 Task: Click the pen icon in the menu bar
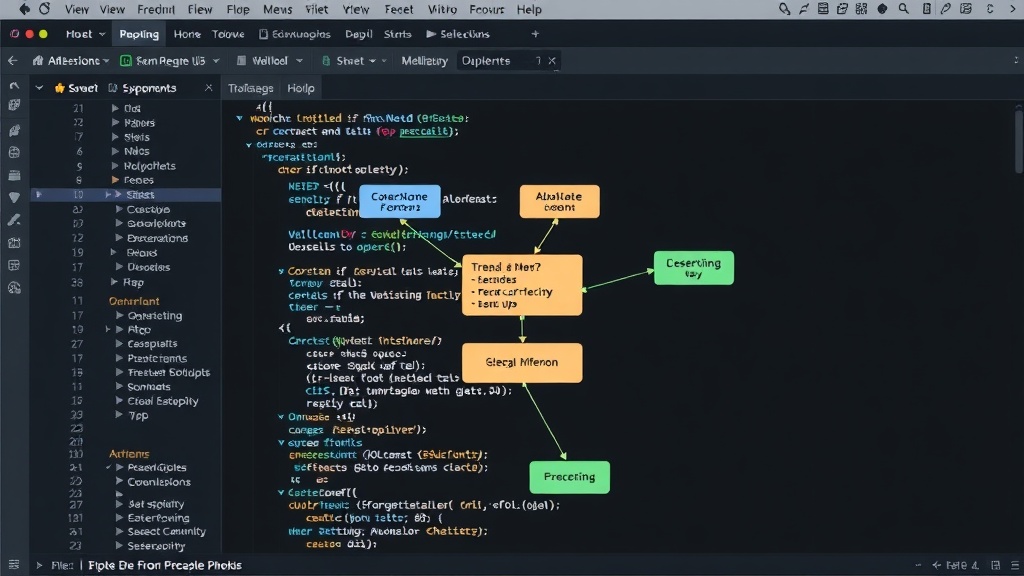[x=945, y=9]
